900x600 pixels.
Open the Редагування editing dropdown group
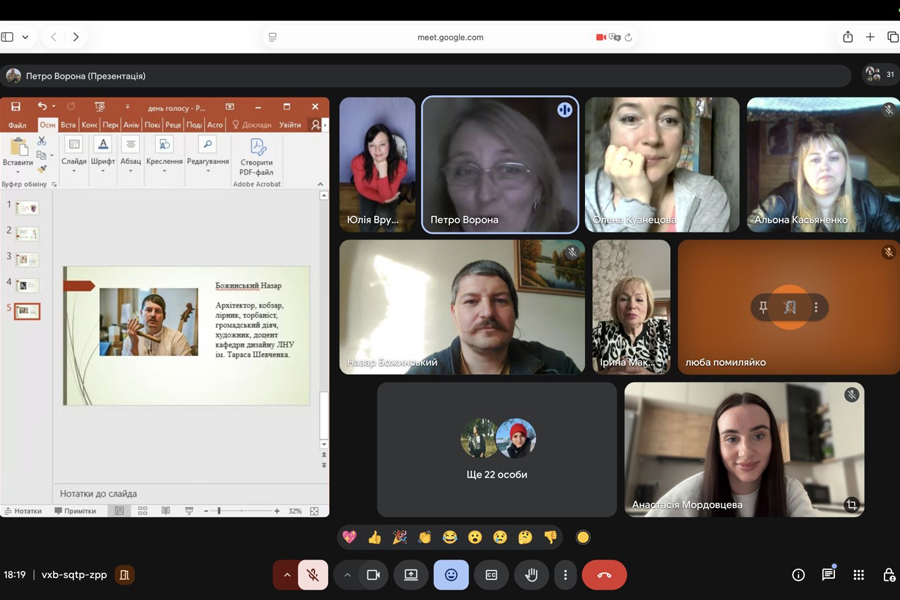point(208,154)
